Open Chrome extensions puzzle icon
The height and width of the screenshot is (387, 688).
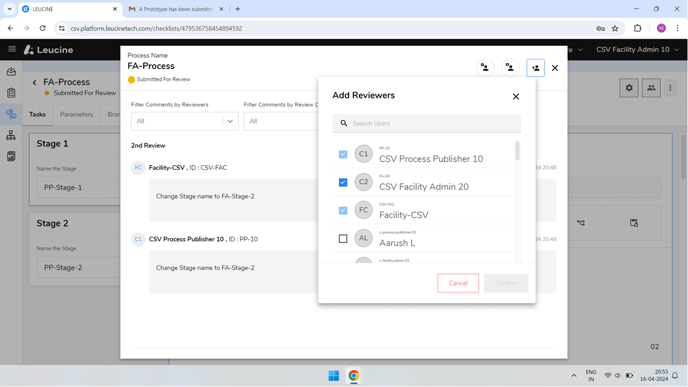coord(638,28)
